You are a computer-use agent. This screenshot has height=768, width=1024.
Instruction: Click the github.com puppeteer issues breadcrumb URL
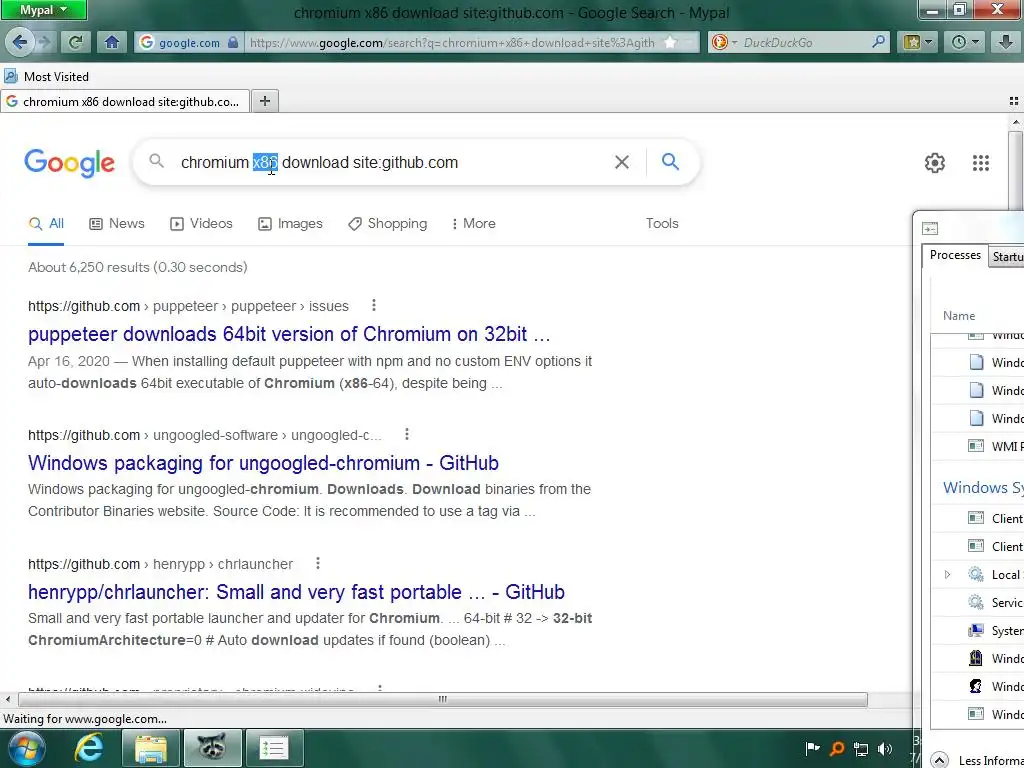(188, 306)
